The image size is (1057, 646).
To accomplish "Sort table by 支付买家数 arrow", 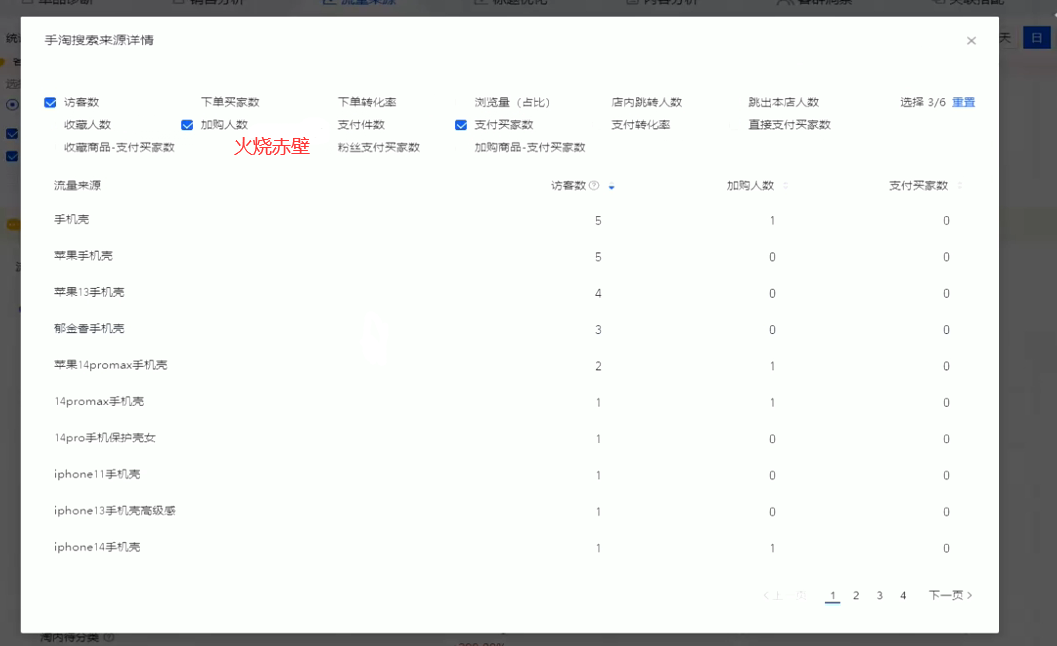I will [x=959, y=185].
